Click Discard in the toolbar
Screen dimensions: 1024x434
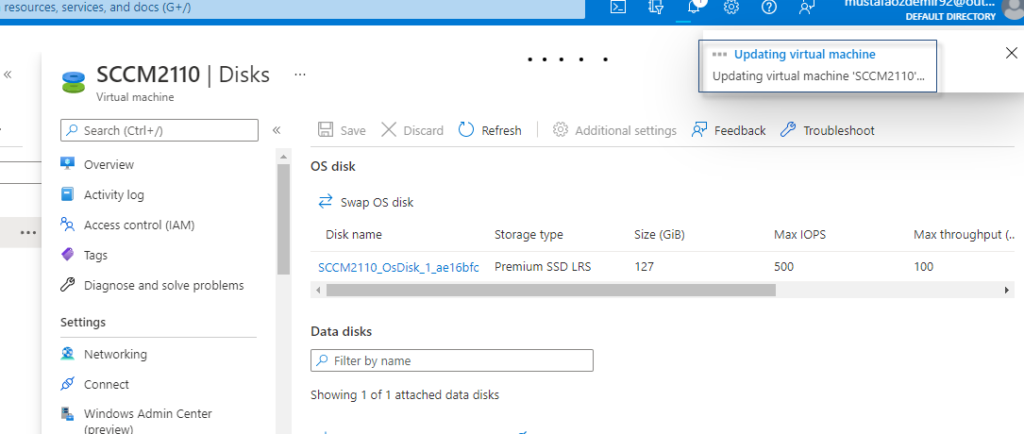(x=412, y=130)
